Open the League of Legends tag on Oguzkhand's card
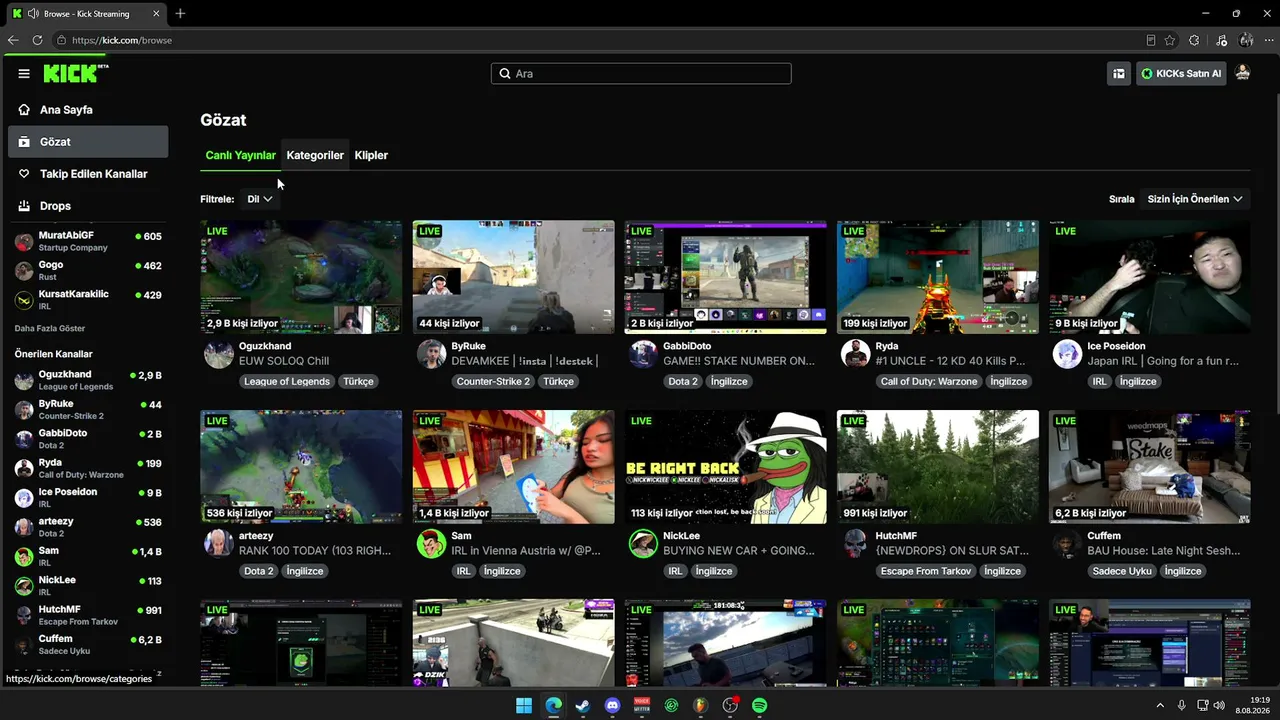Screen dimensions: 1280x720 (287, 381)
